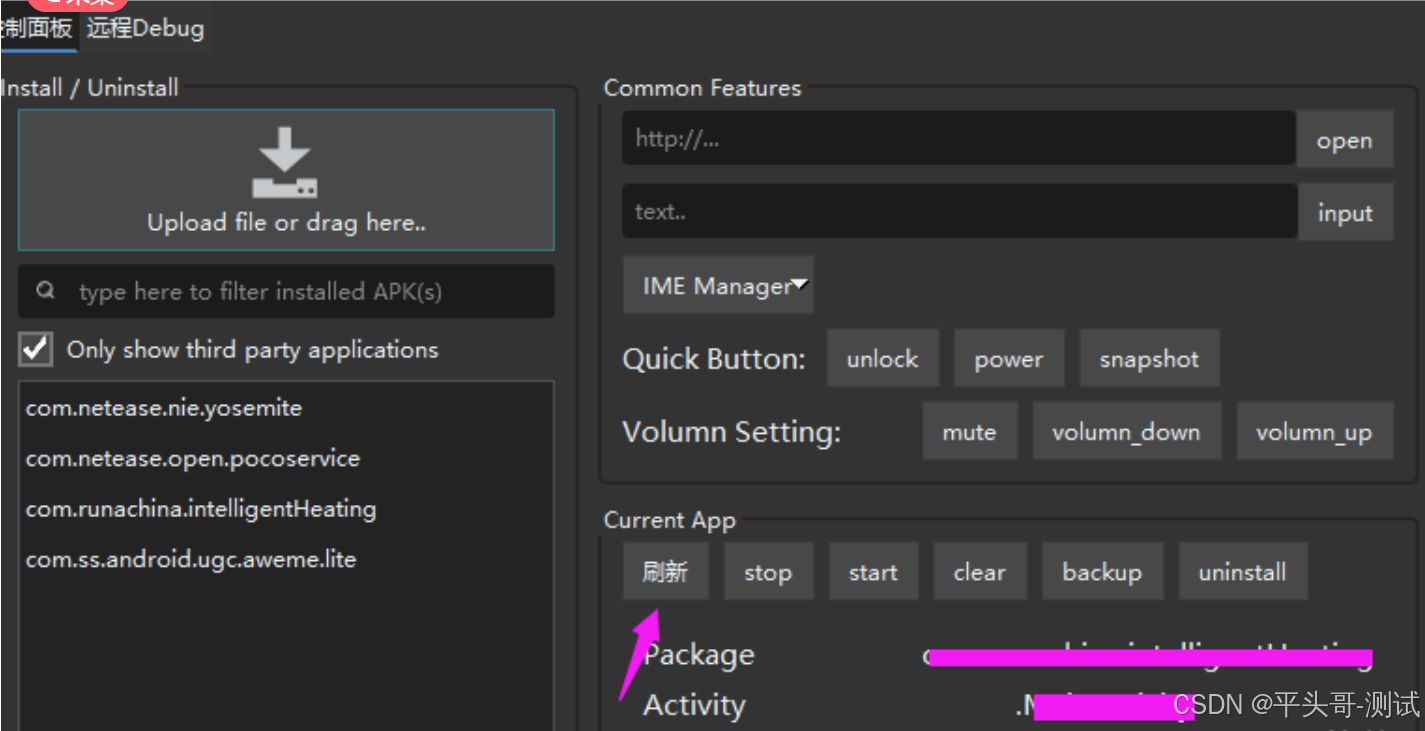Screen dimensions: 1425x731
Task: Select com.ss.android.ugc.aweme.lite package
Action: coord(285,559)
